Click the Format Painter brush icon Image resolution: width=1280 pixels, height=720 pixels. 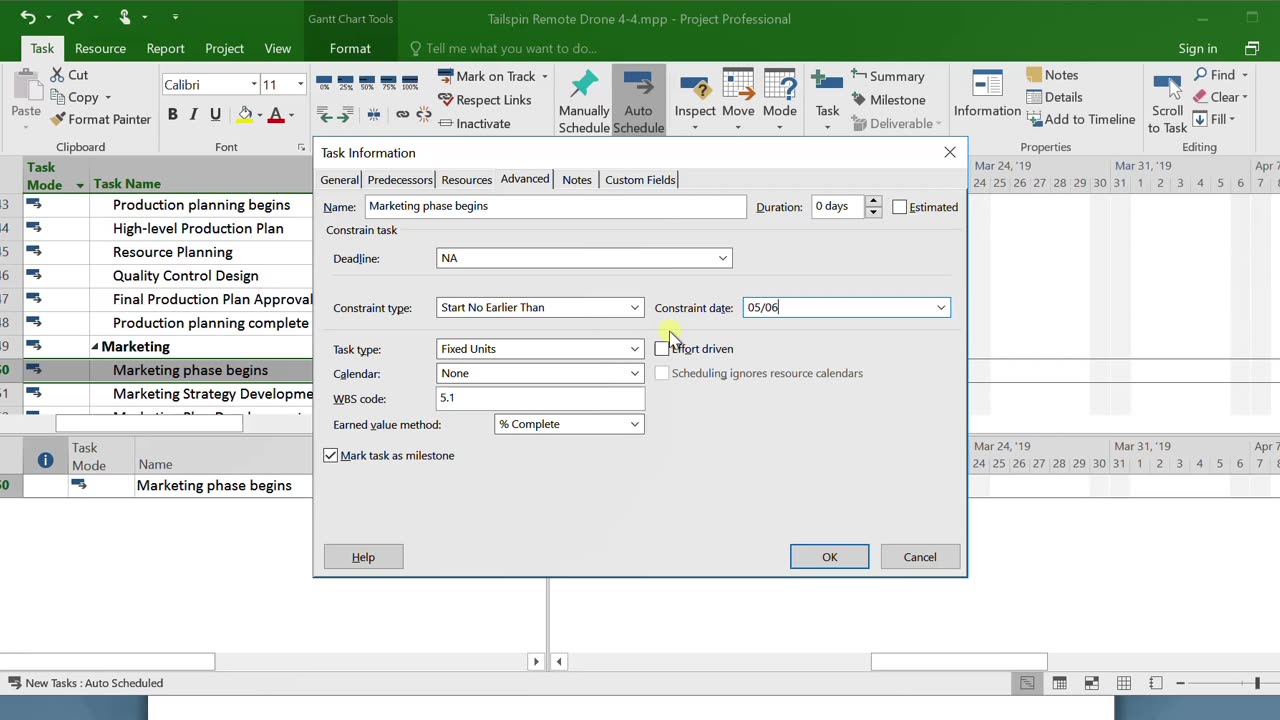click(x=58, y=119)
